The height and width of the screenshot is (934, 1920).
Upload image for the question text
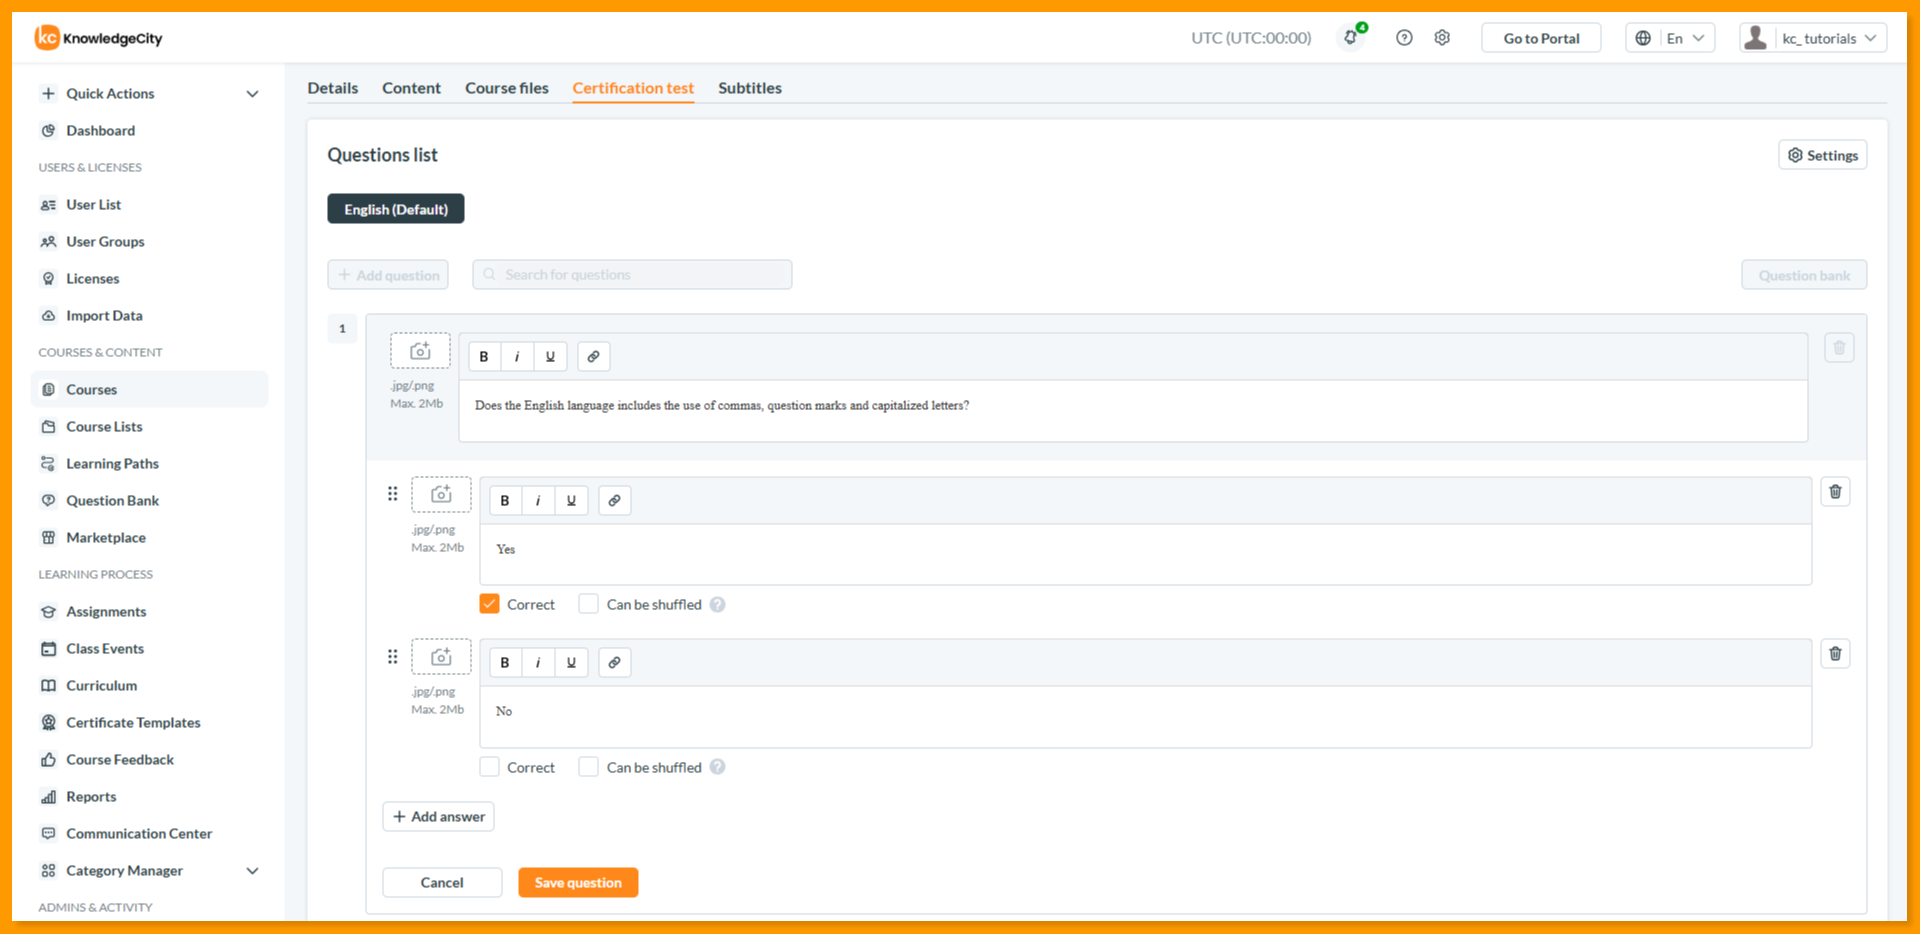point(420,351)
